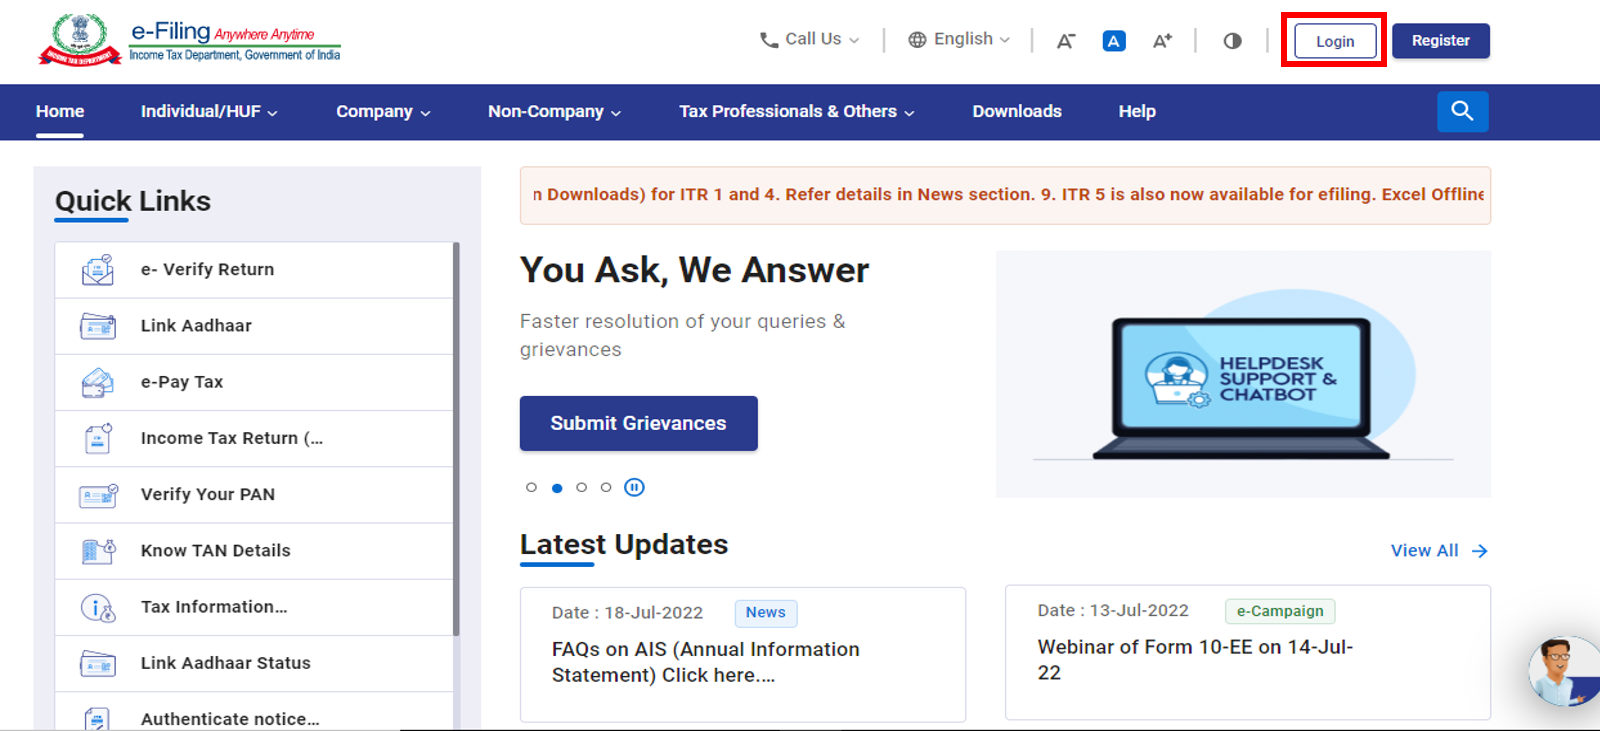Image resolution: width=1600 pixels, height=731 pixels.
Task: Go to the Home tab
Action: (60, 112)
